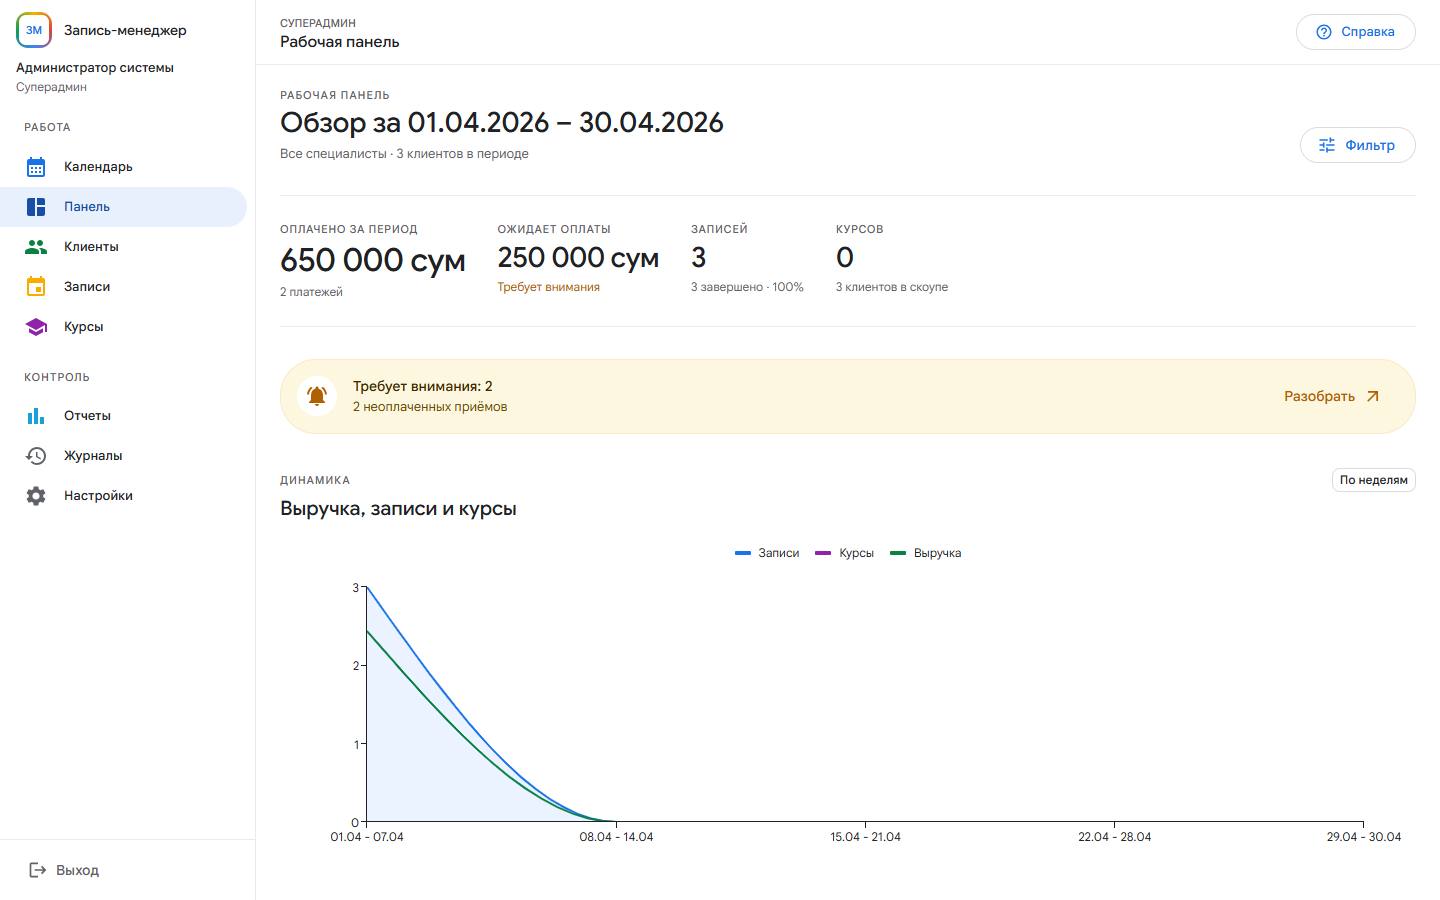This screenshot has height=900, width=1440.
Task: Open the Журналы history icon
Action: pyautogui.click(x=36, y=456)
